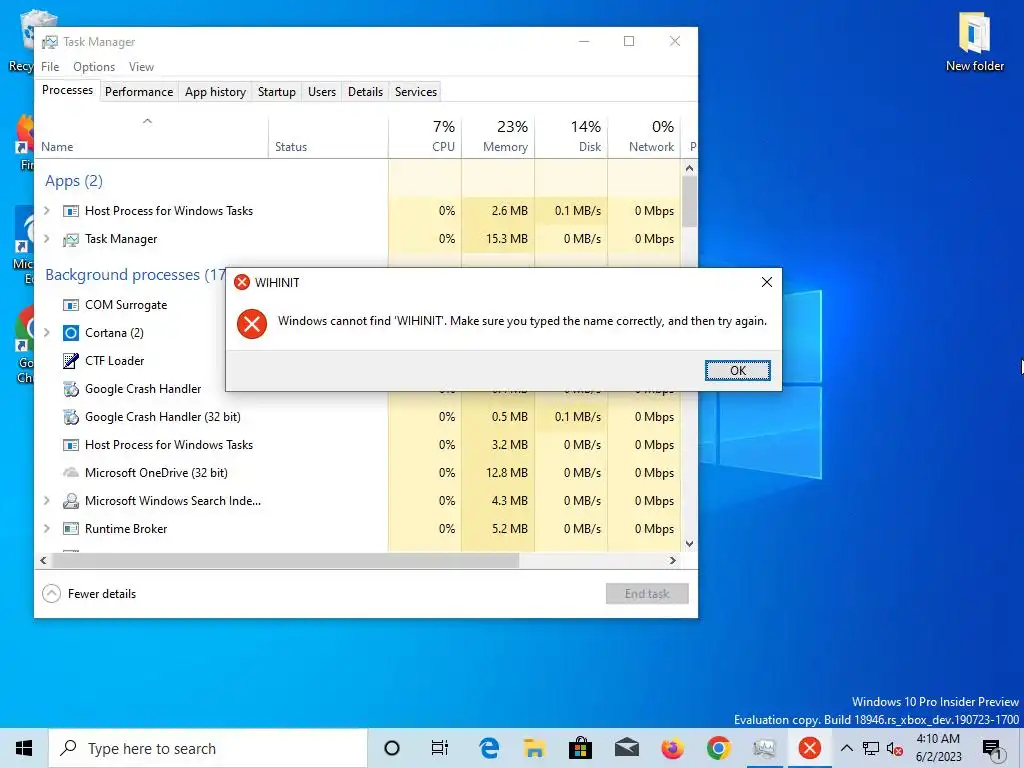Click the Google Crash Handler (32 bit) icon
The image size is (1024, 768).
point(71,417)
